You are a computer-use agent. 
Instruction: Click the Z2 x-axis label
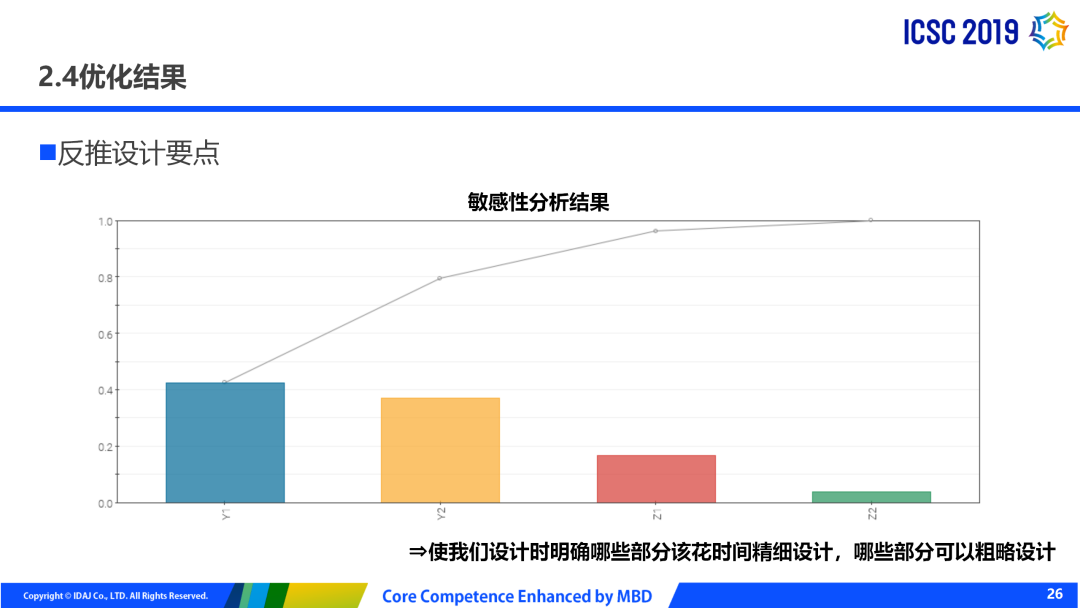pyautogui.click(x=872, y=514)
